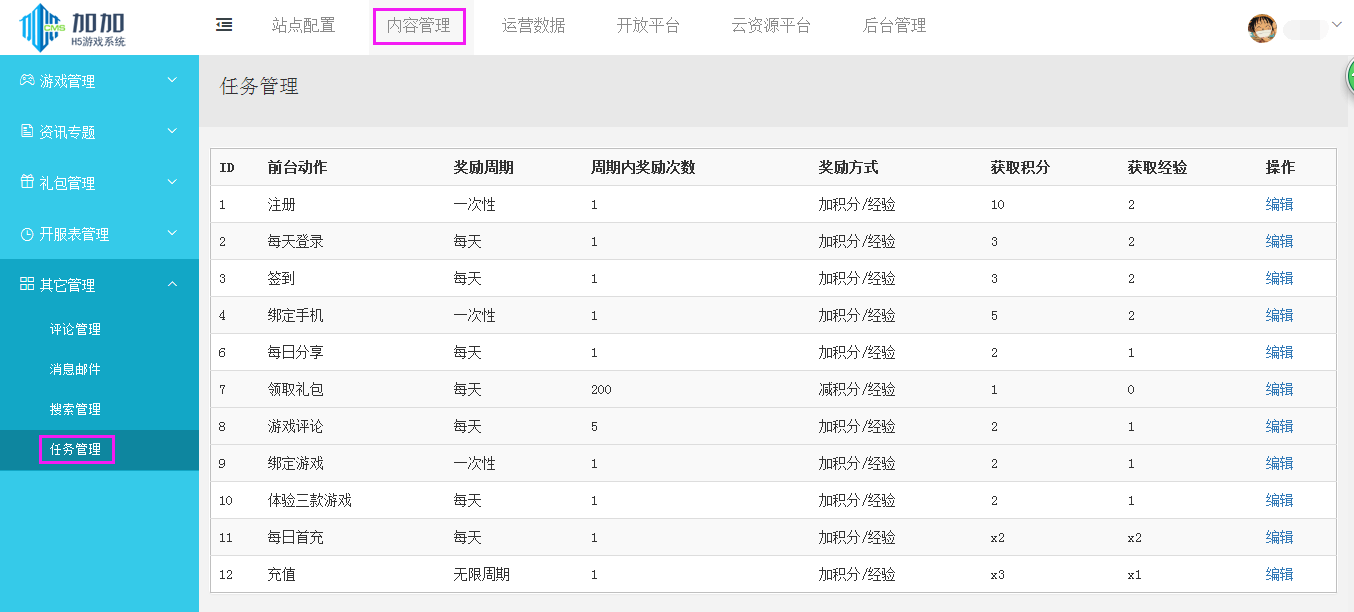Click the sidebar collapse hamburger icon
Viewport: 1354px width, 612px height.
[x=224, y=25]
